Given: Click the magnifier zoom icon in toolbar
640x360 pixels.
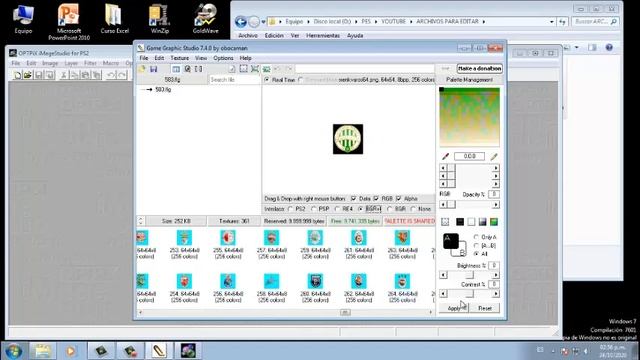Looking at the screenshot, I should click(x=187, y=69).
